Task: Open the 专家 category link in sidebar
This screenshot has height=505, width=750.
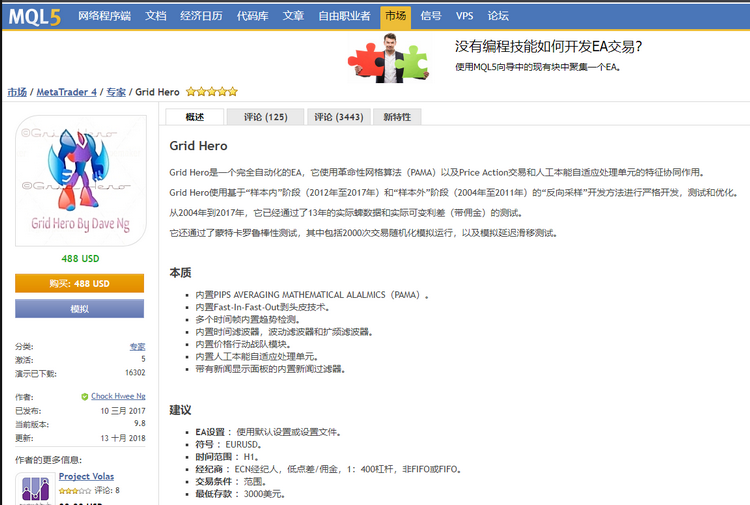Action: (x=137, y=346)
